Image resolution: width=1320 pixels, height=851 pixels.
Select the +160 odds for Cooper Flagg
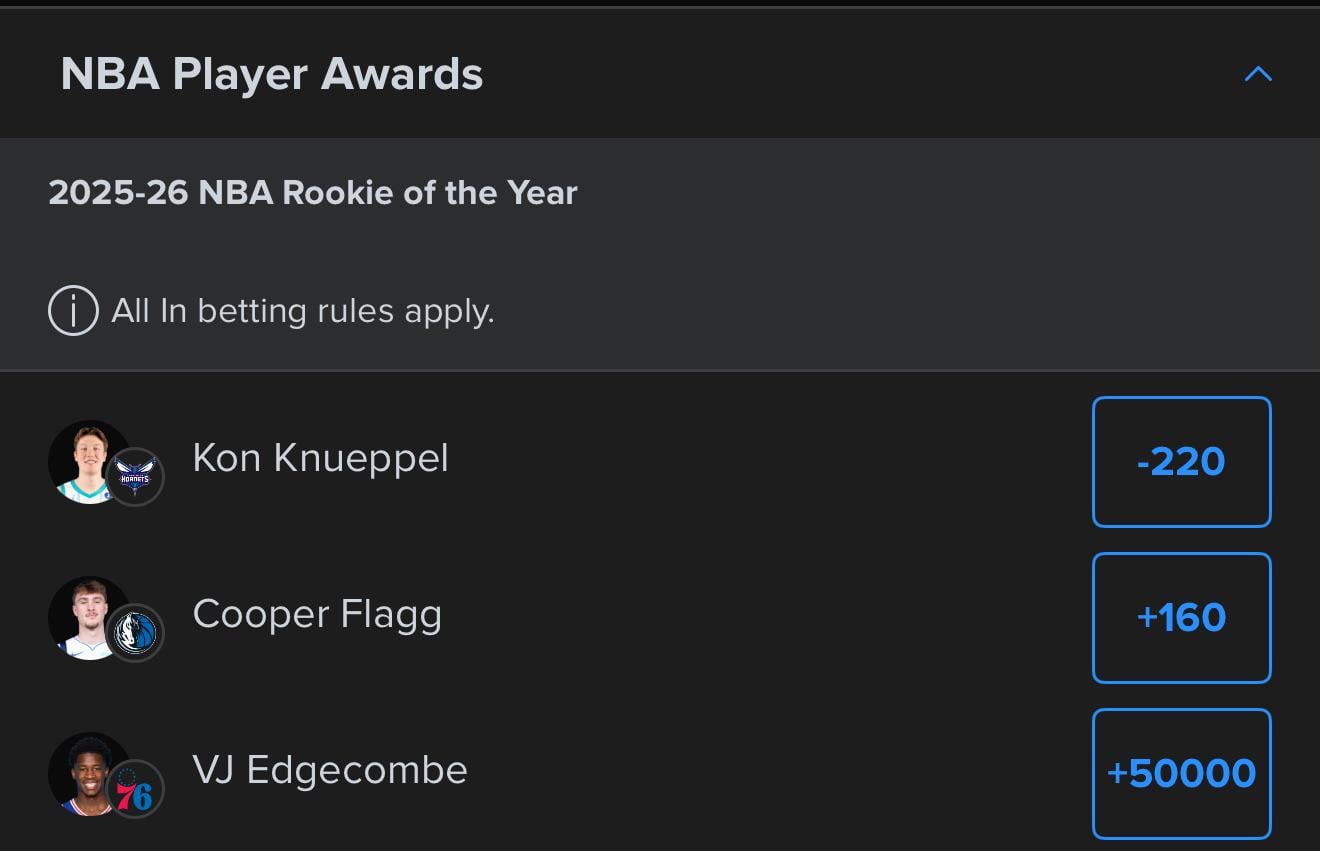coord(1181,618)
